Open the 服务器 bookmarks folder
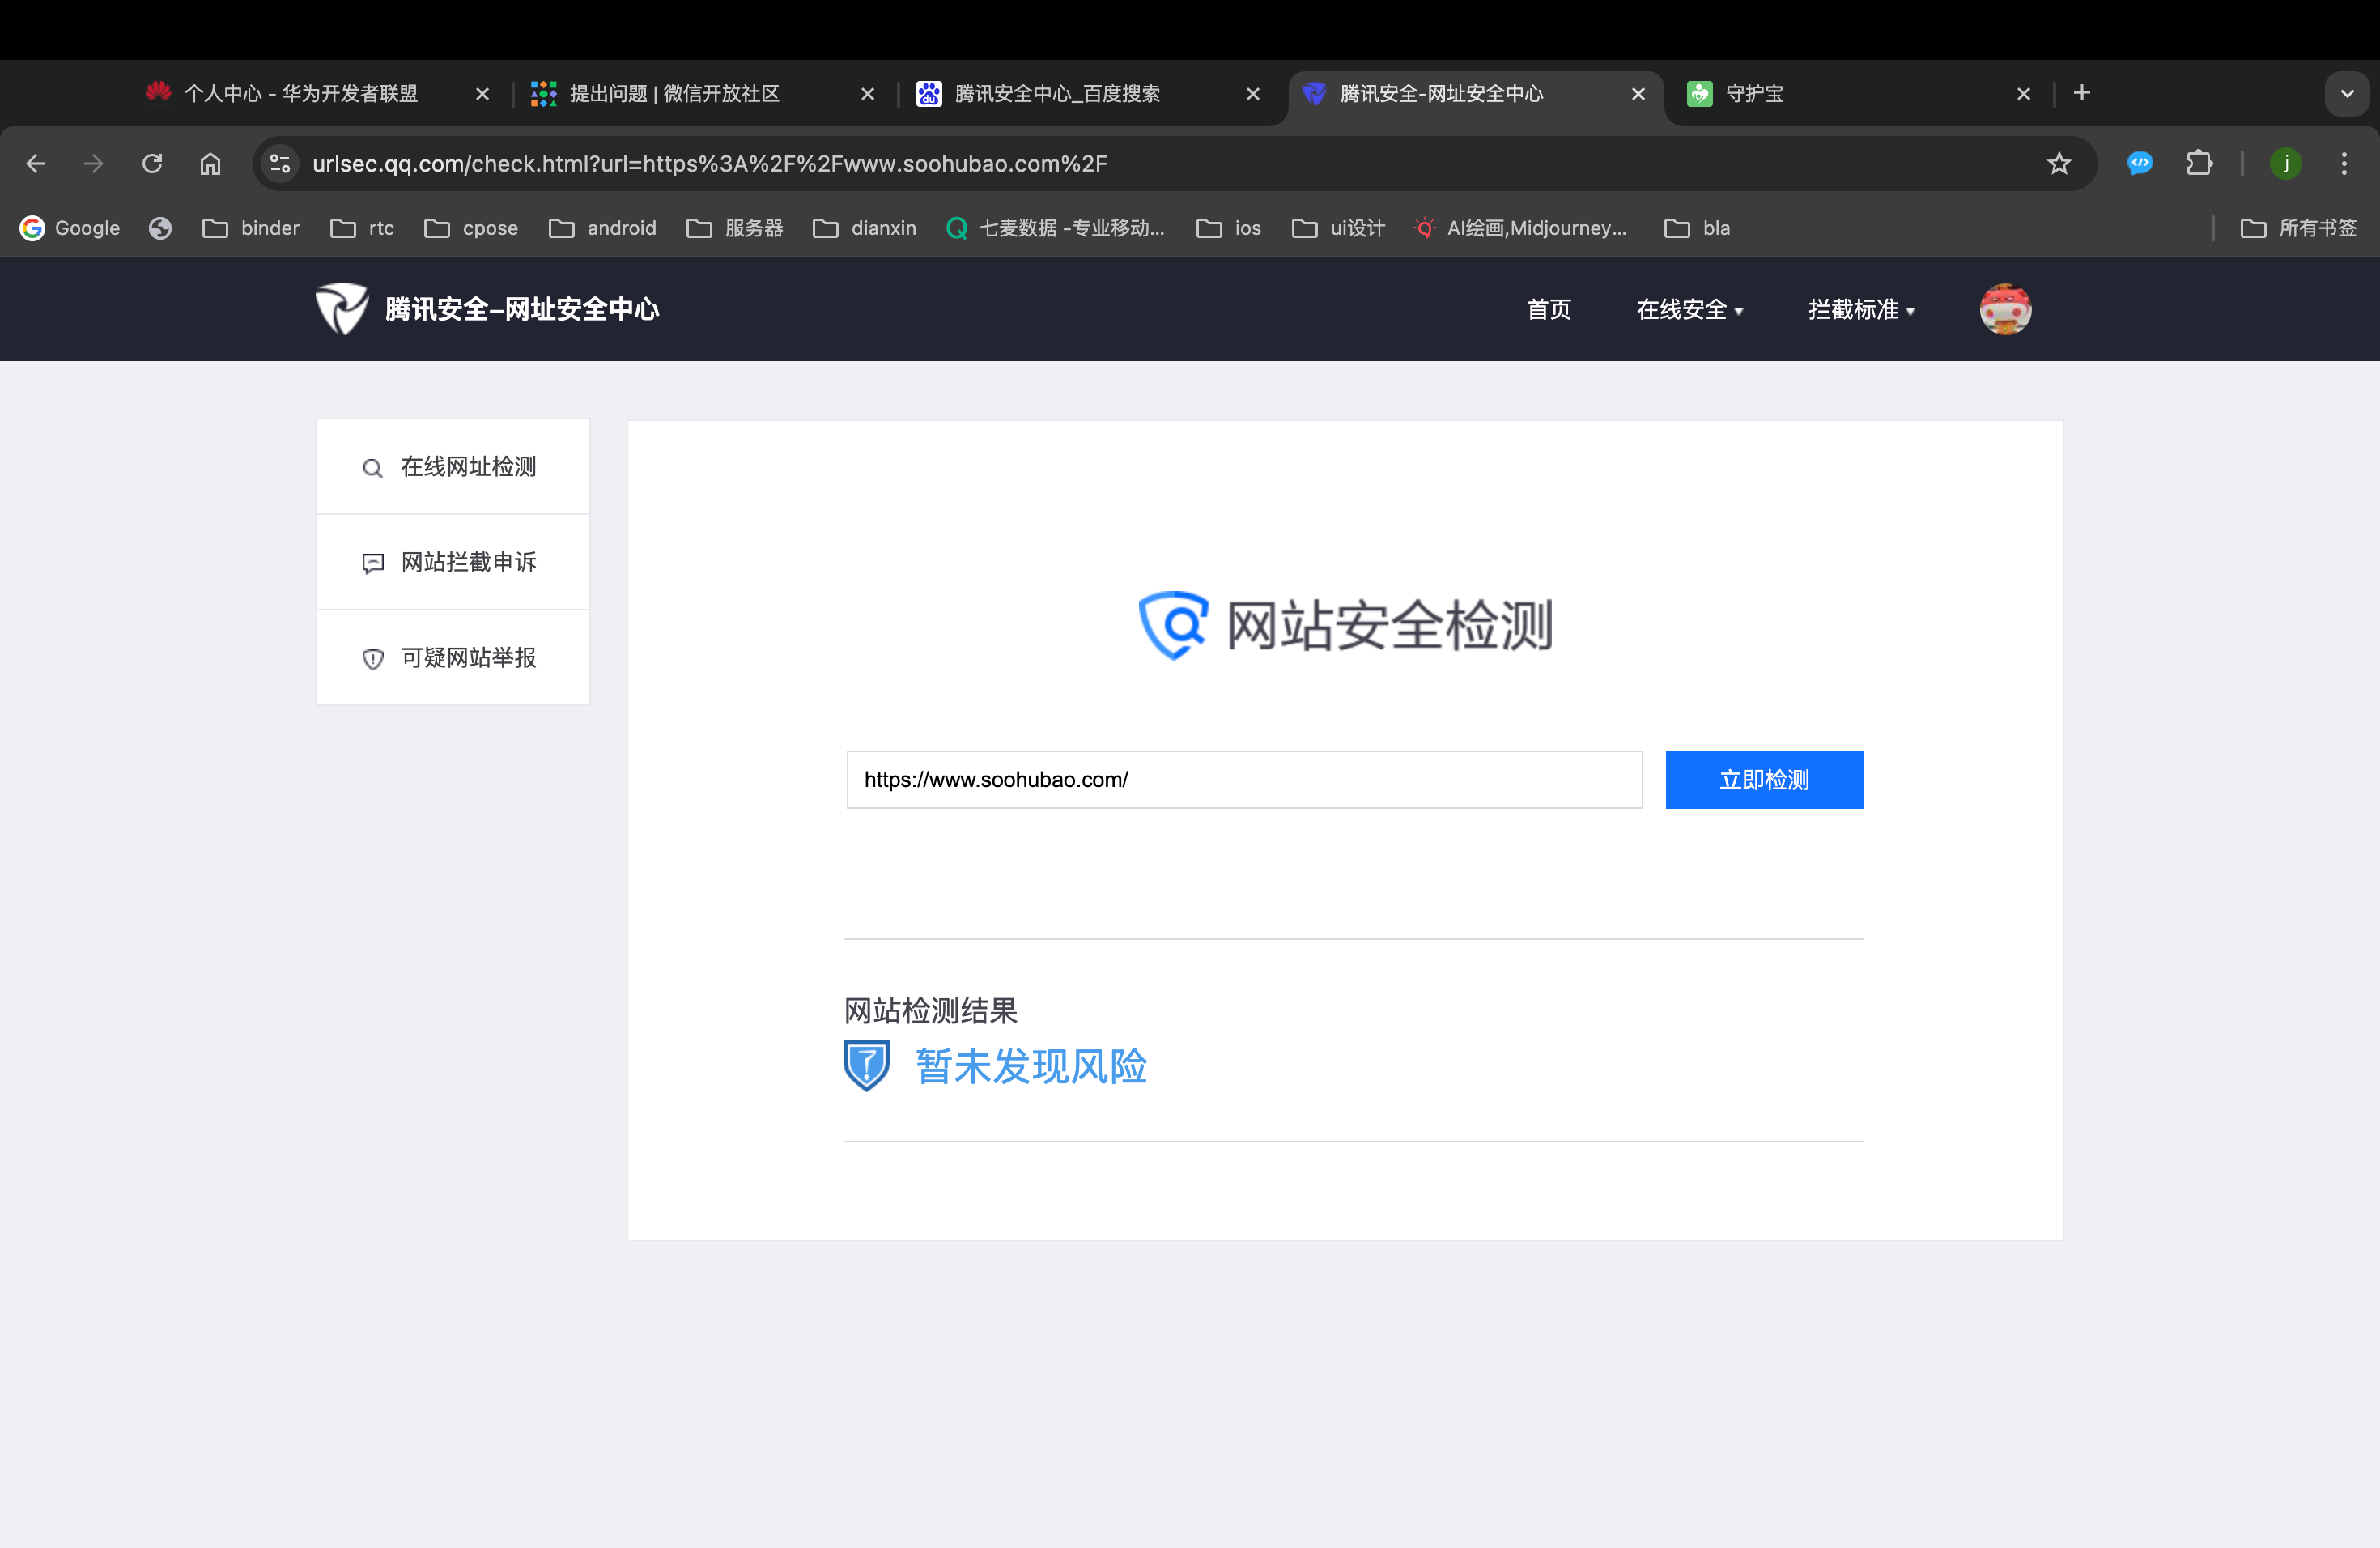Image resolution: width=2380 pixels, height=1548 pixels. point(735,228)
